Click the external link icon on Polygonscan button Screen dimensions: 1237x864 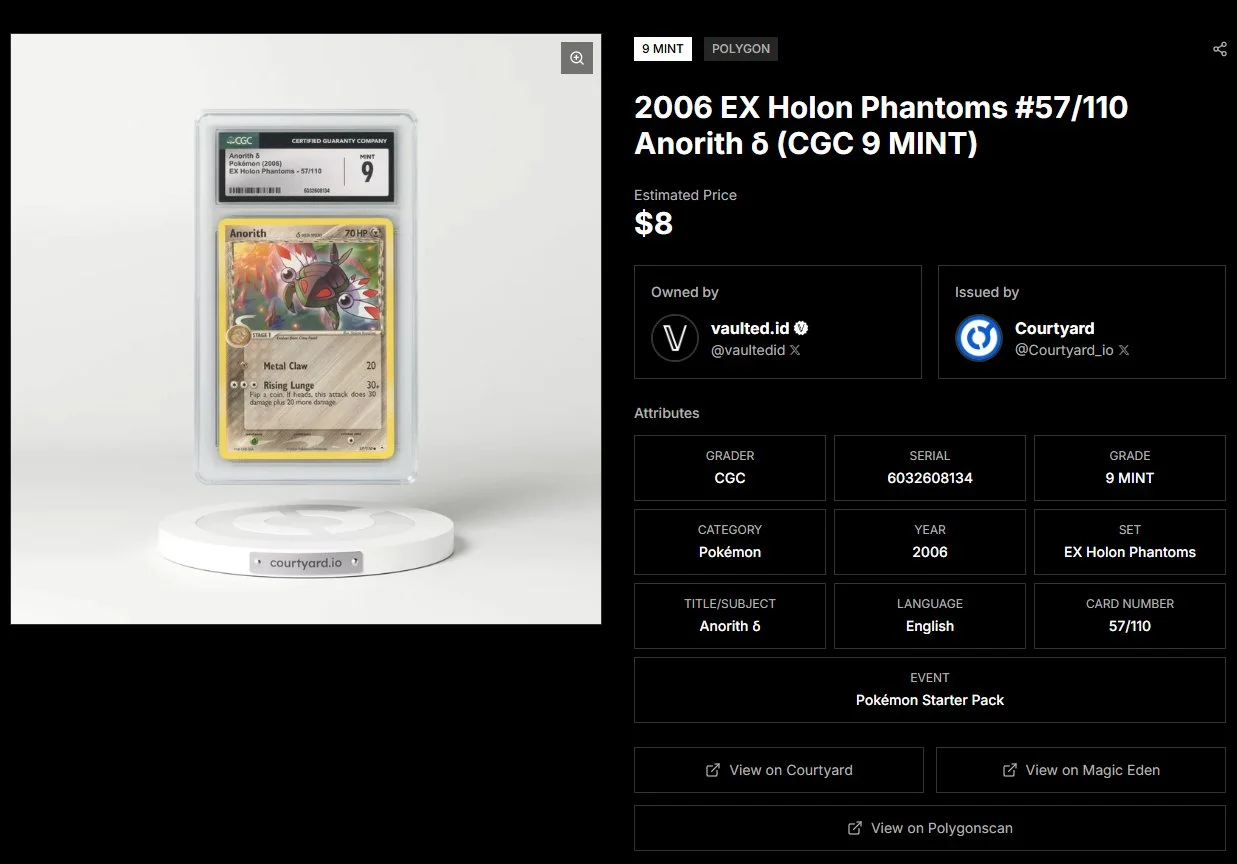tap(855, 828)
